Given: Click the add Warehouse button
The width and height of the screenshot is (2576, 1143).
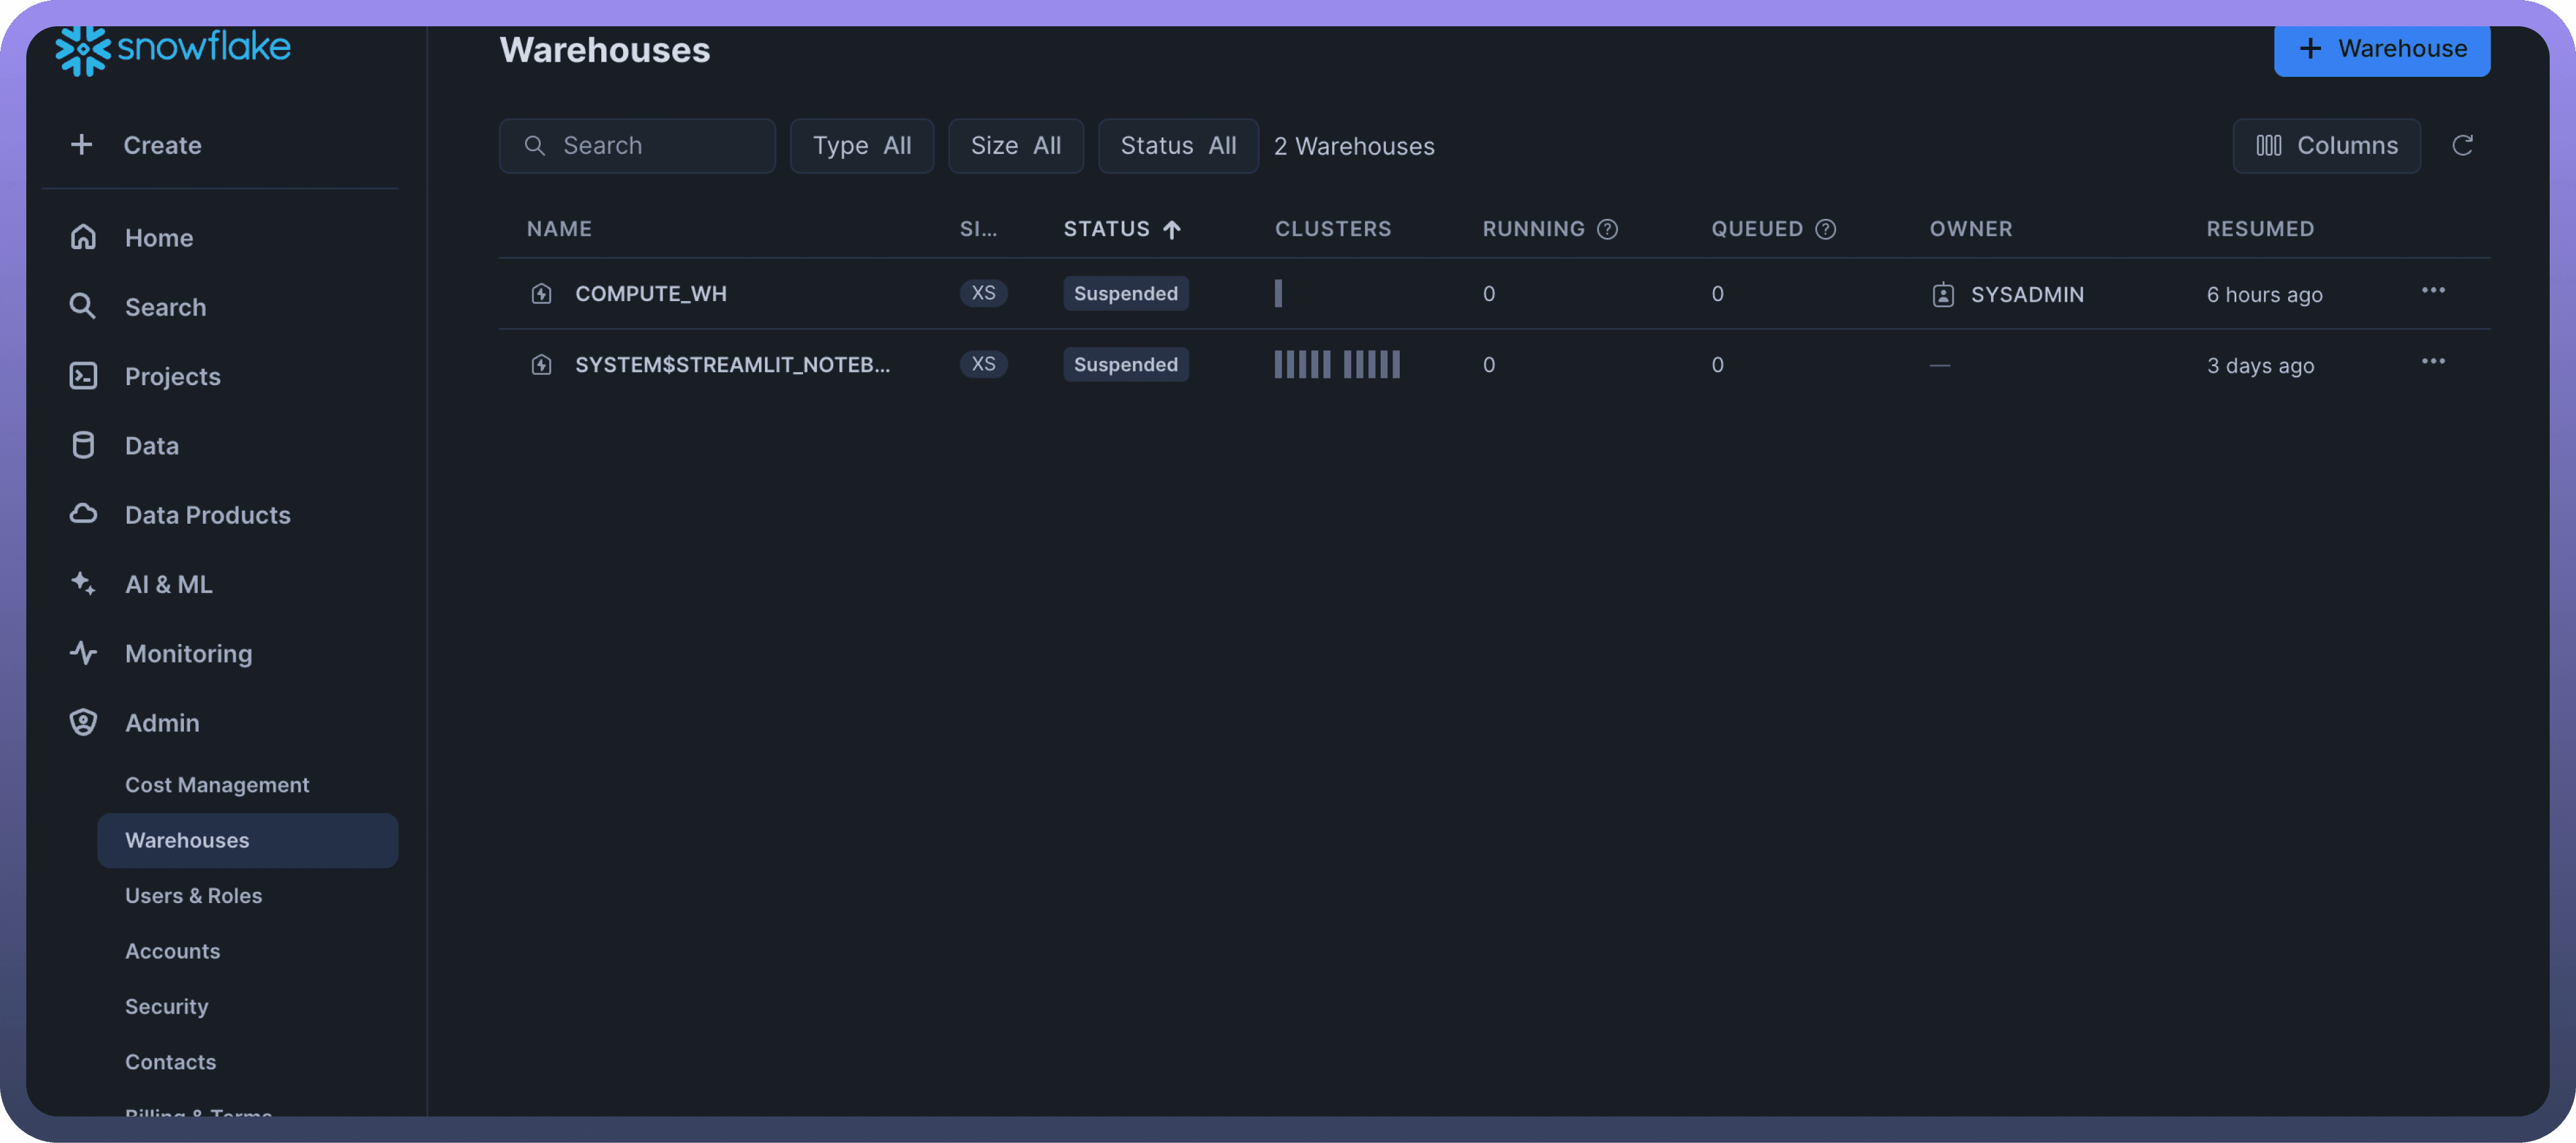Looking at the screenshot, I should pos(2381,49).
